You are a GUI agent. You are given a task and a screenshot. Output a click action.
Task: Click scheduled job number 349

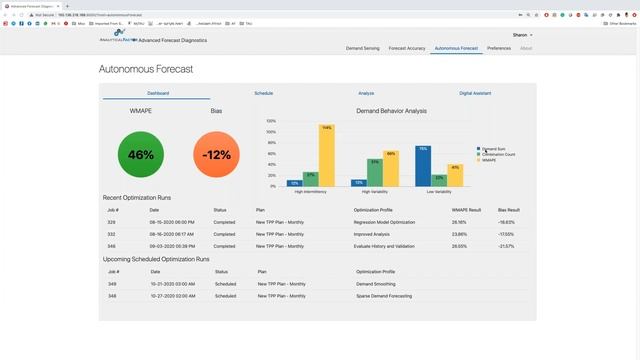coord(112,284)
